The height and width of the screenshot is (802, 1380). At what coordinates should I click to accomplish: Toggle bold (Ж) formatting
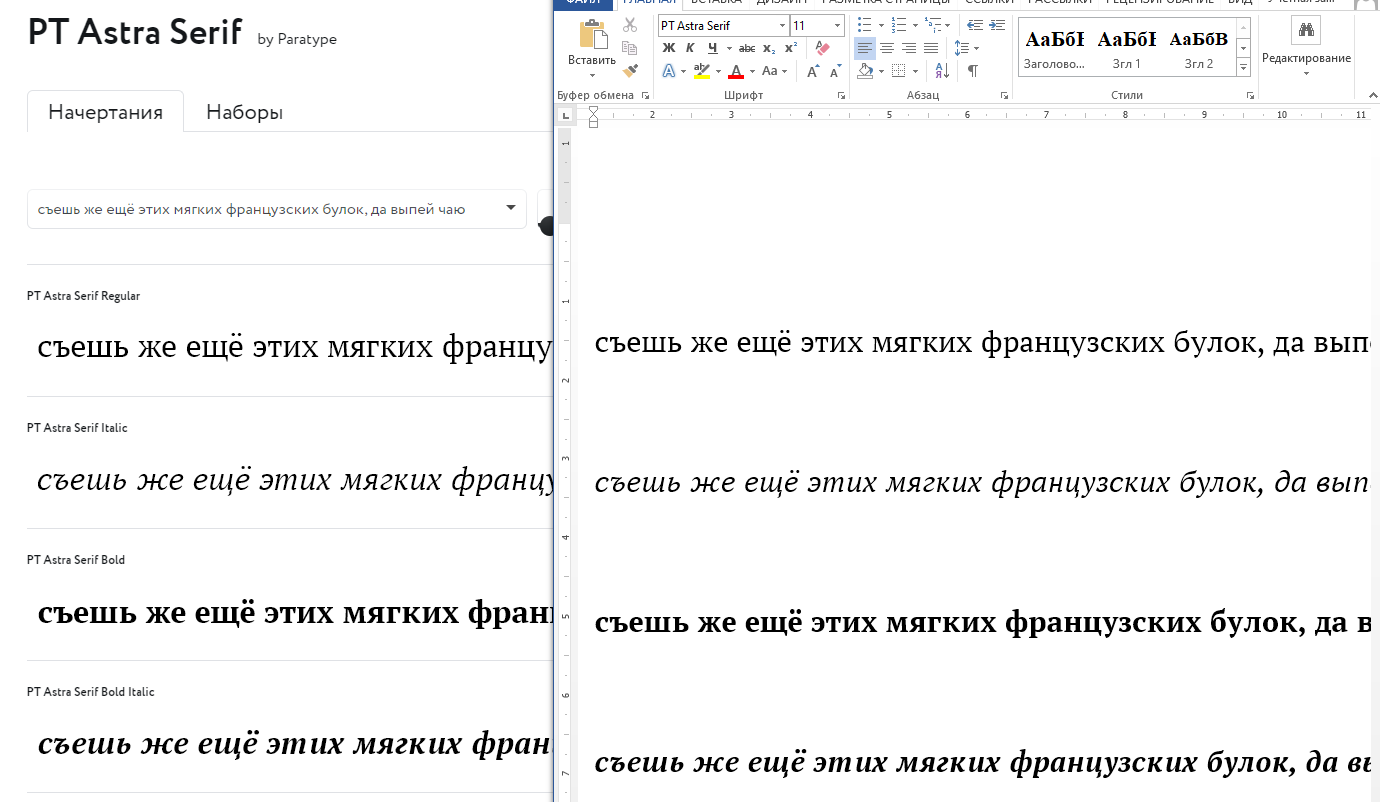(669, 48)
